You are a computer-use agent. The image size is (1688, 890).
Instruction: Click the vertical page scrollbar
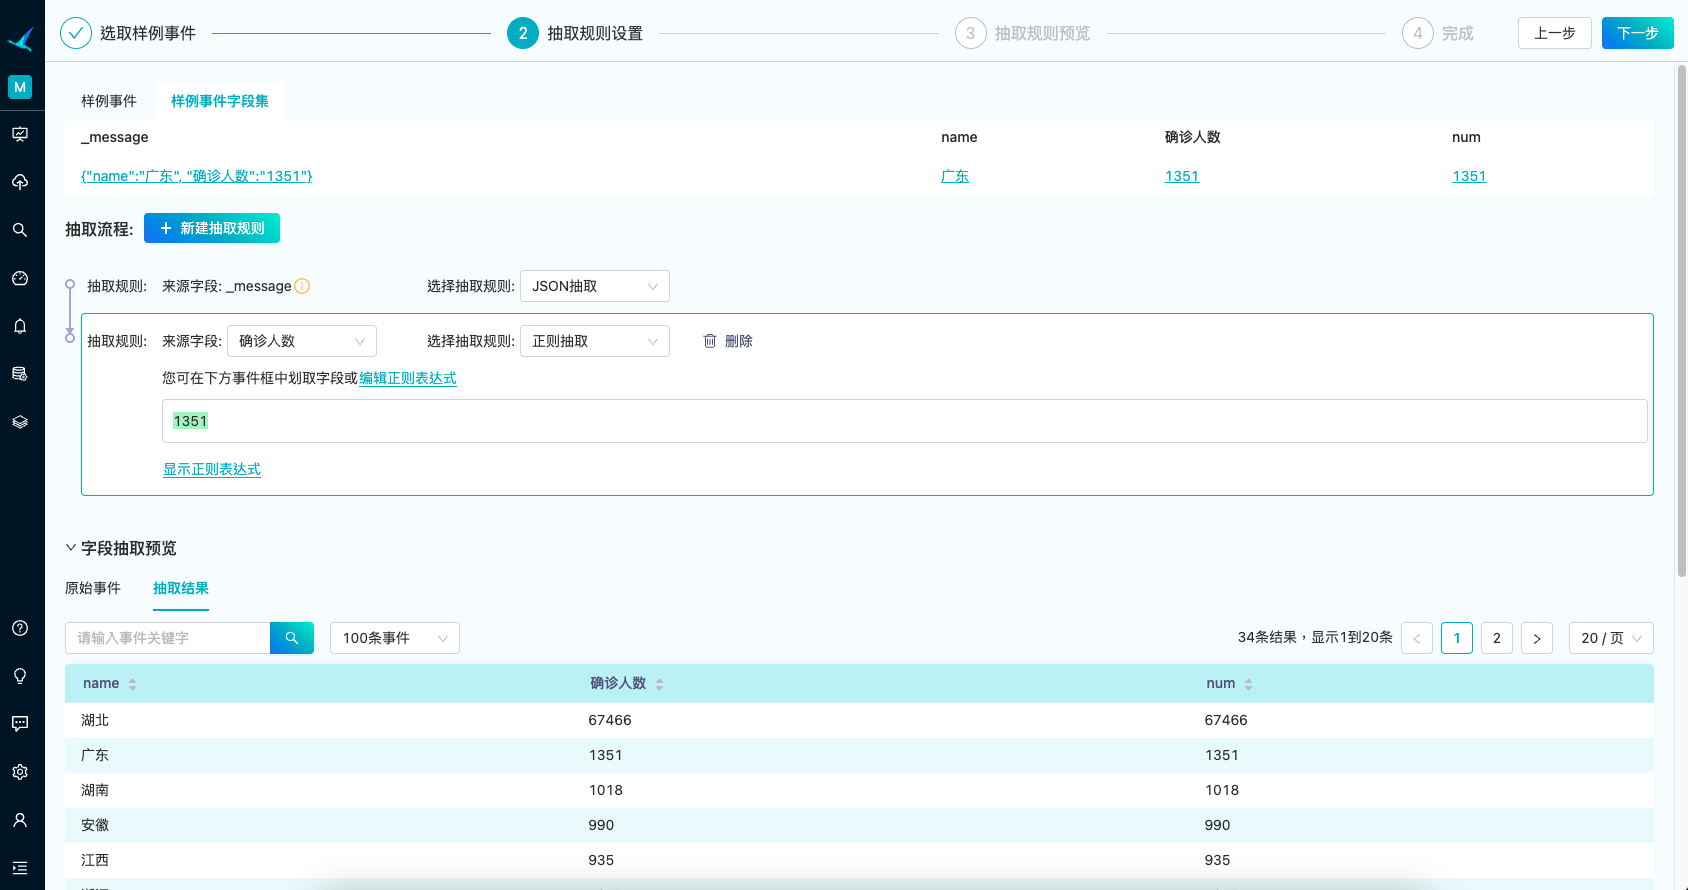pyautogui.click(x=1682, y=320)
